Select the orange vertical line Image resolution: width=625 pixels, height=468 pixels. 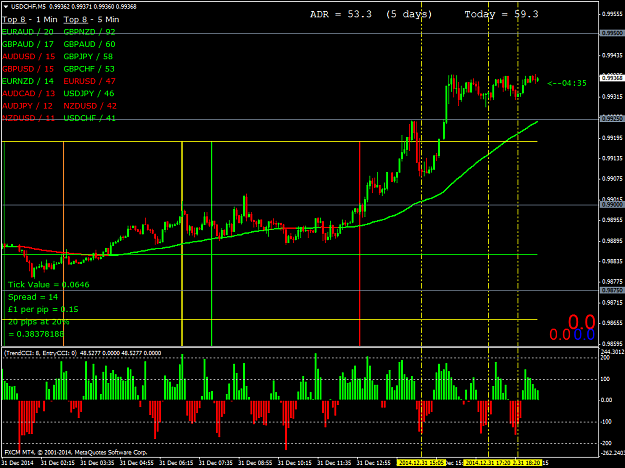coord(63,243)
